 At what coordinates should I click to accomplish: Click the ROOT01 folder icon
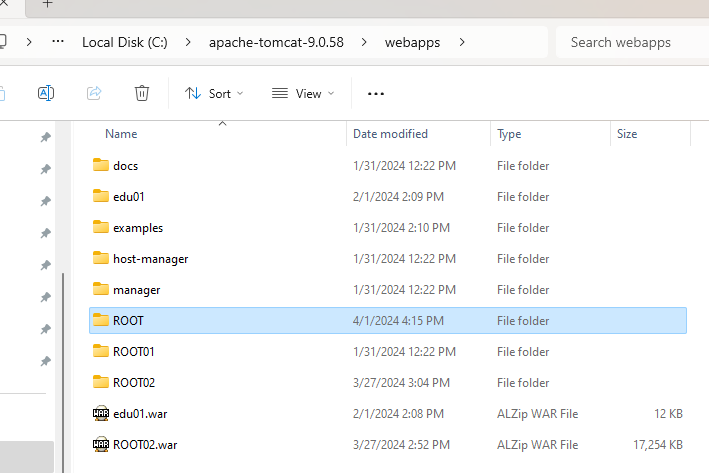[x=100, y=351]
